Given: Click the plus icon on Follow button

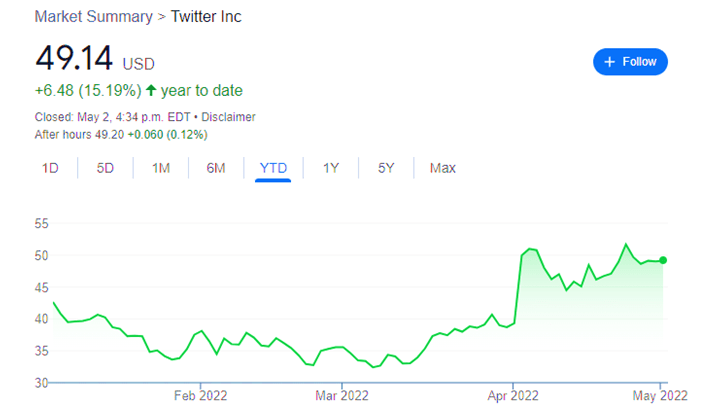Looking at the screenshot, I should 609,62.
